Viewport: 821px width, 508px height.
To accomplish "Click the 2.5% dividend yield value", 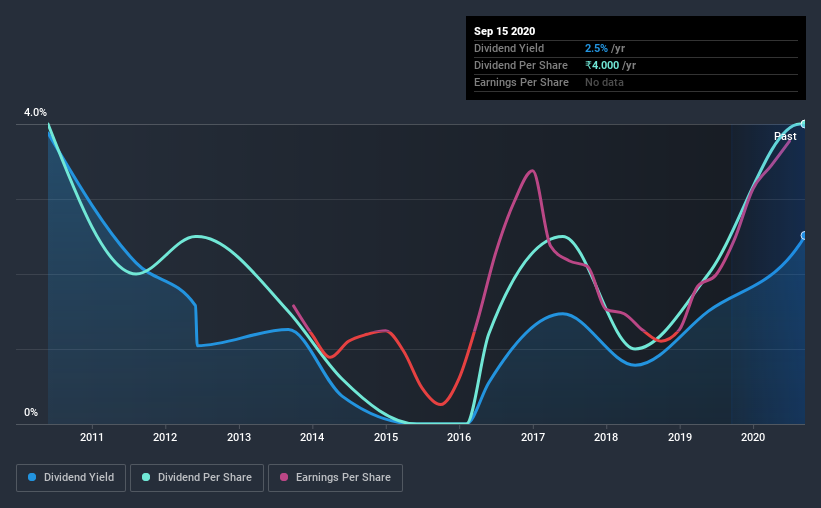I will pos(596,48).
